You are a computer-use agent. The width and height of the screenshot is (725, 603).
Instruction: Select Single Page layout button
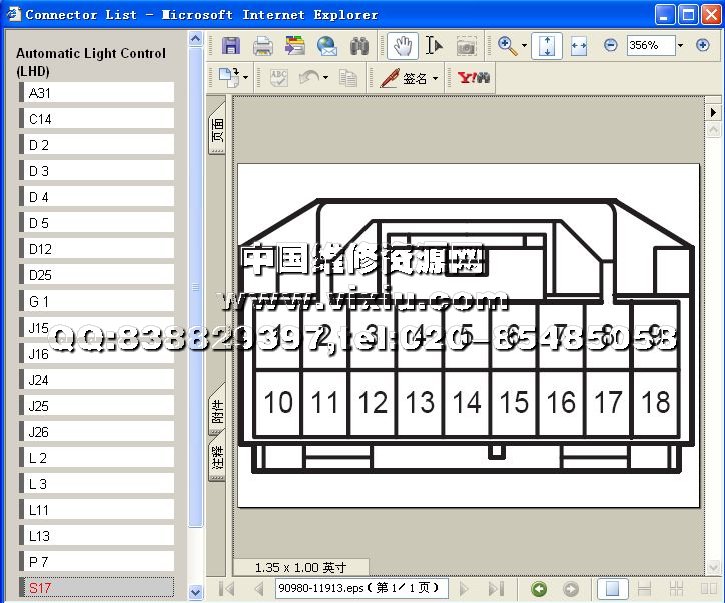click(612, 589)
